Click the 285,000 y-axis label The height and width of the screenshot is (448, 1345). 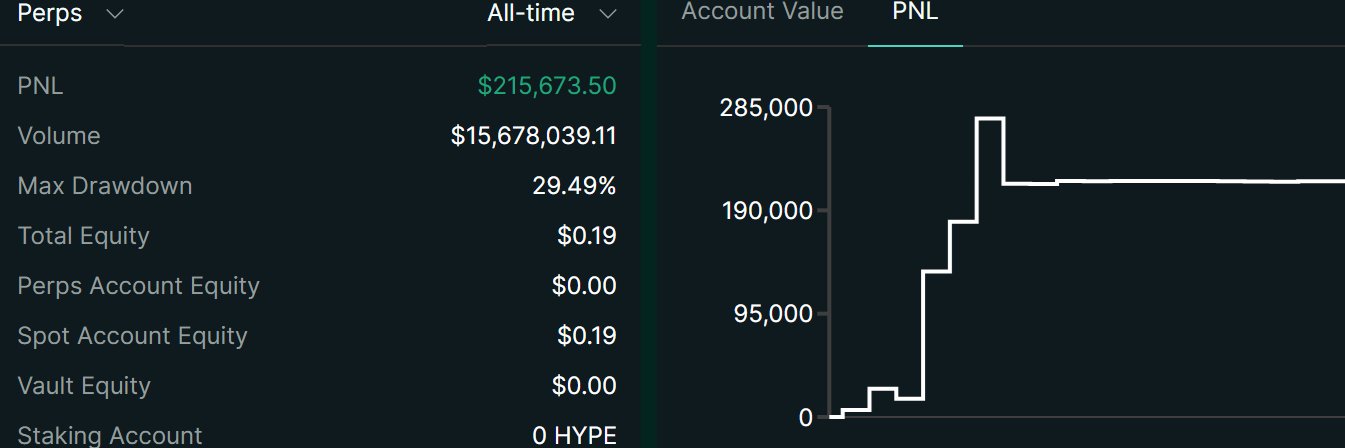(x=765, y=108)
